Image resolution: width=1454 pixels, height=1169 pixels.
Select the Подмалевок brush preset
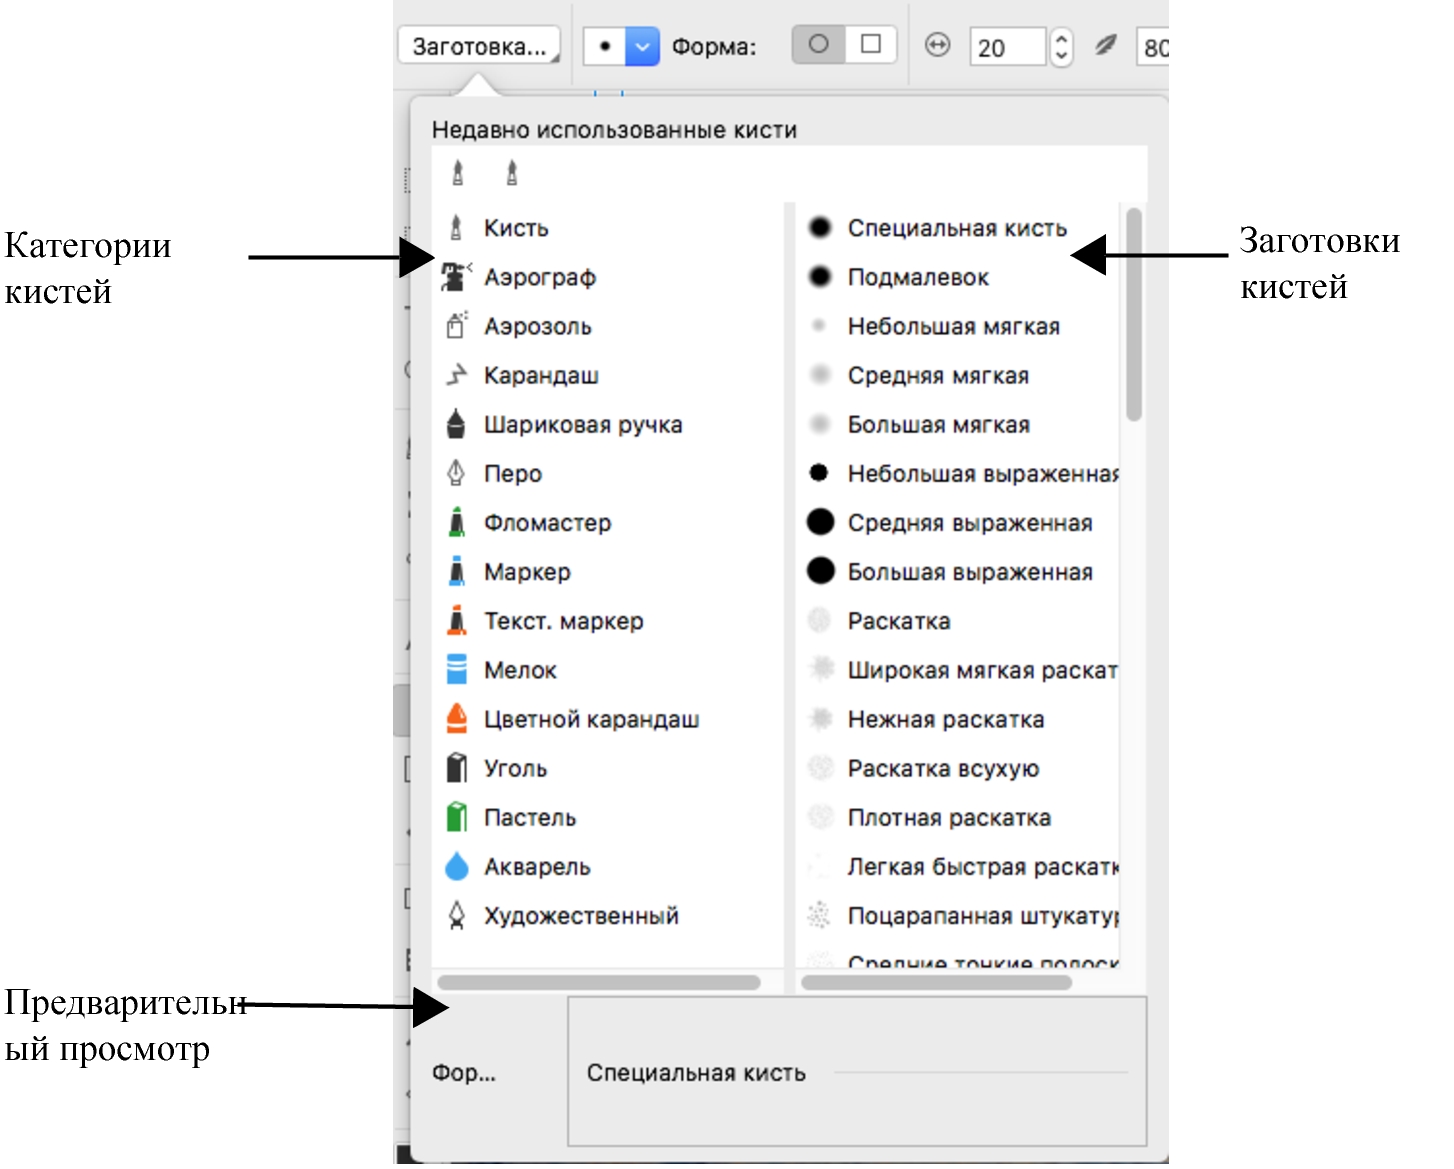click(917, 277)
